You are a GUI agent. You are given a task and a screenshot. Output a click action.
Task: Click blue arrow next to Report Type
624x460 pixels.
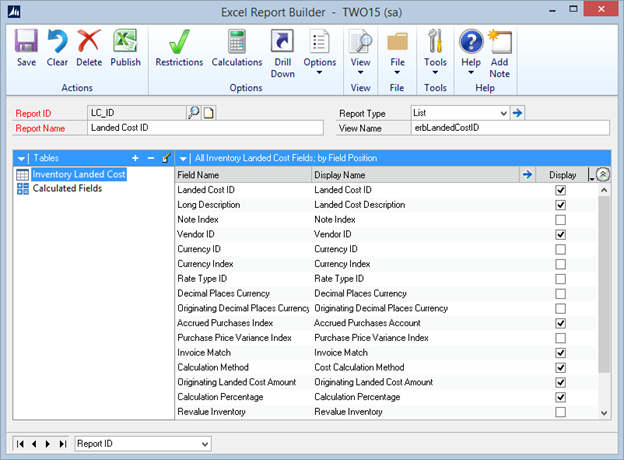coord(517,113)
